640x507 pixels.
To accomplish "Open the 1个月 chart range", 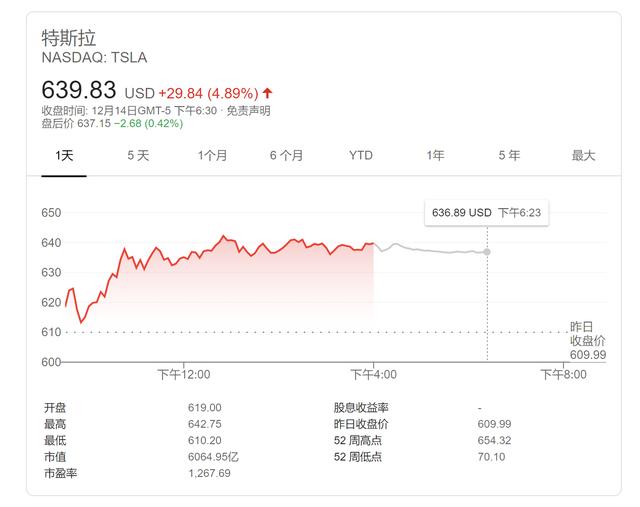I will (212, 156).
